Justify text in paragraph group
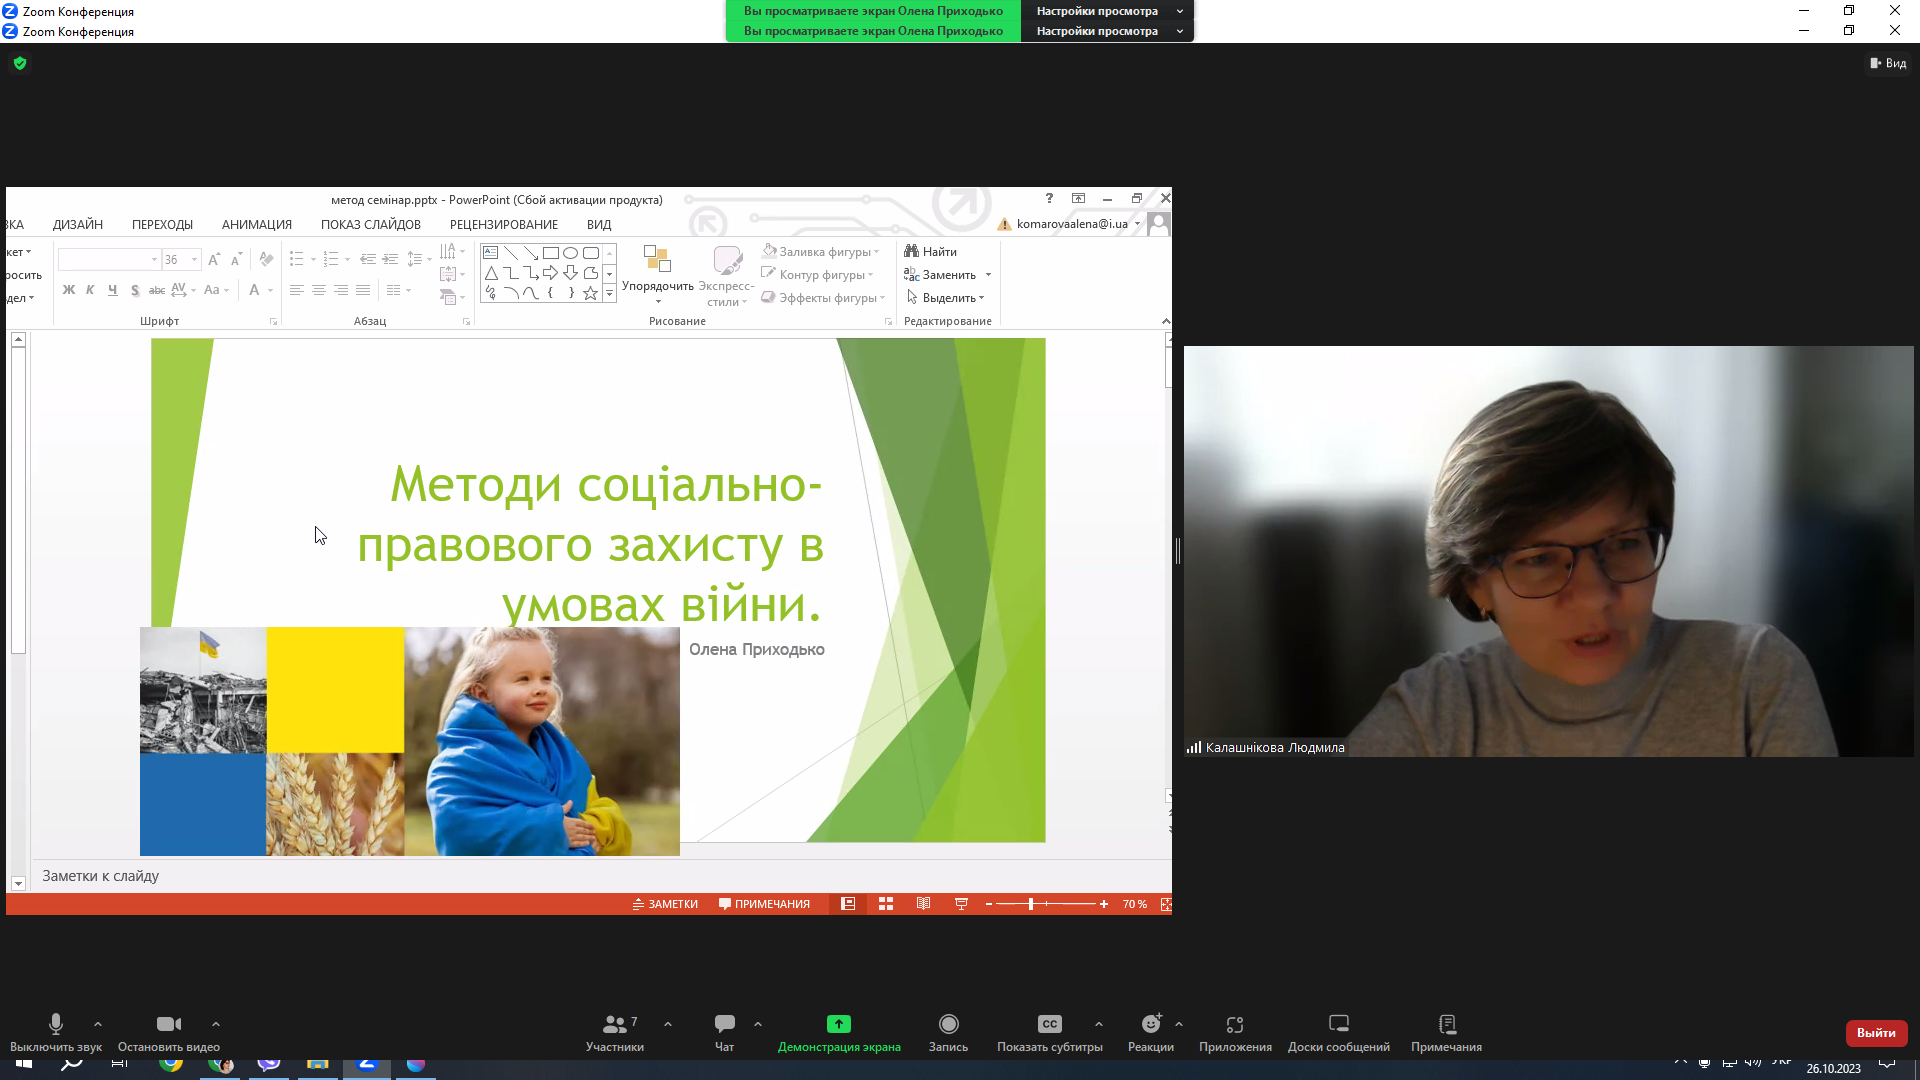 [x=363, y=290]
